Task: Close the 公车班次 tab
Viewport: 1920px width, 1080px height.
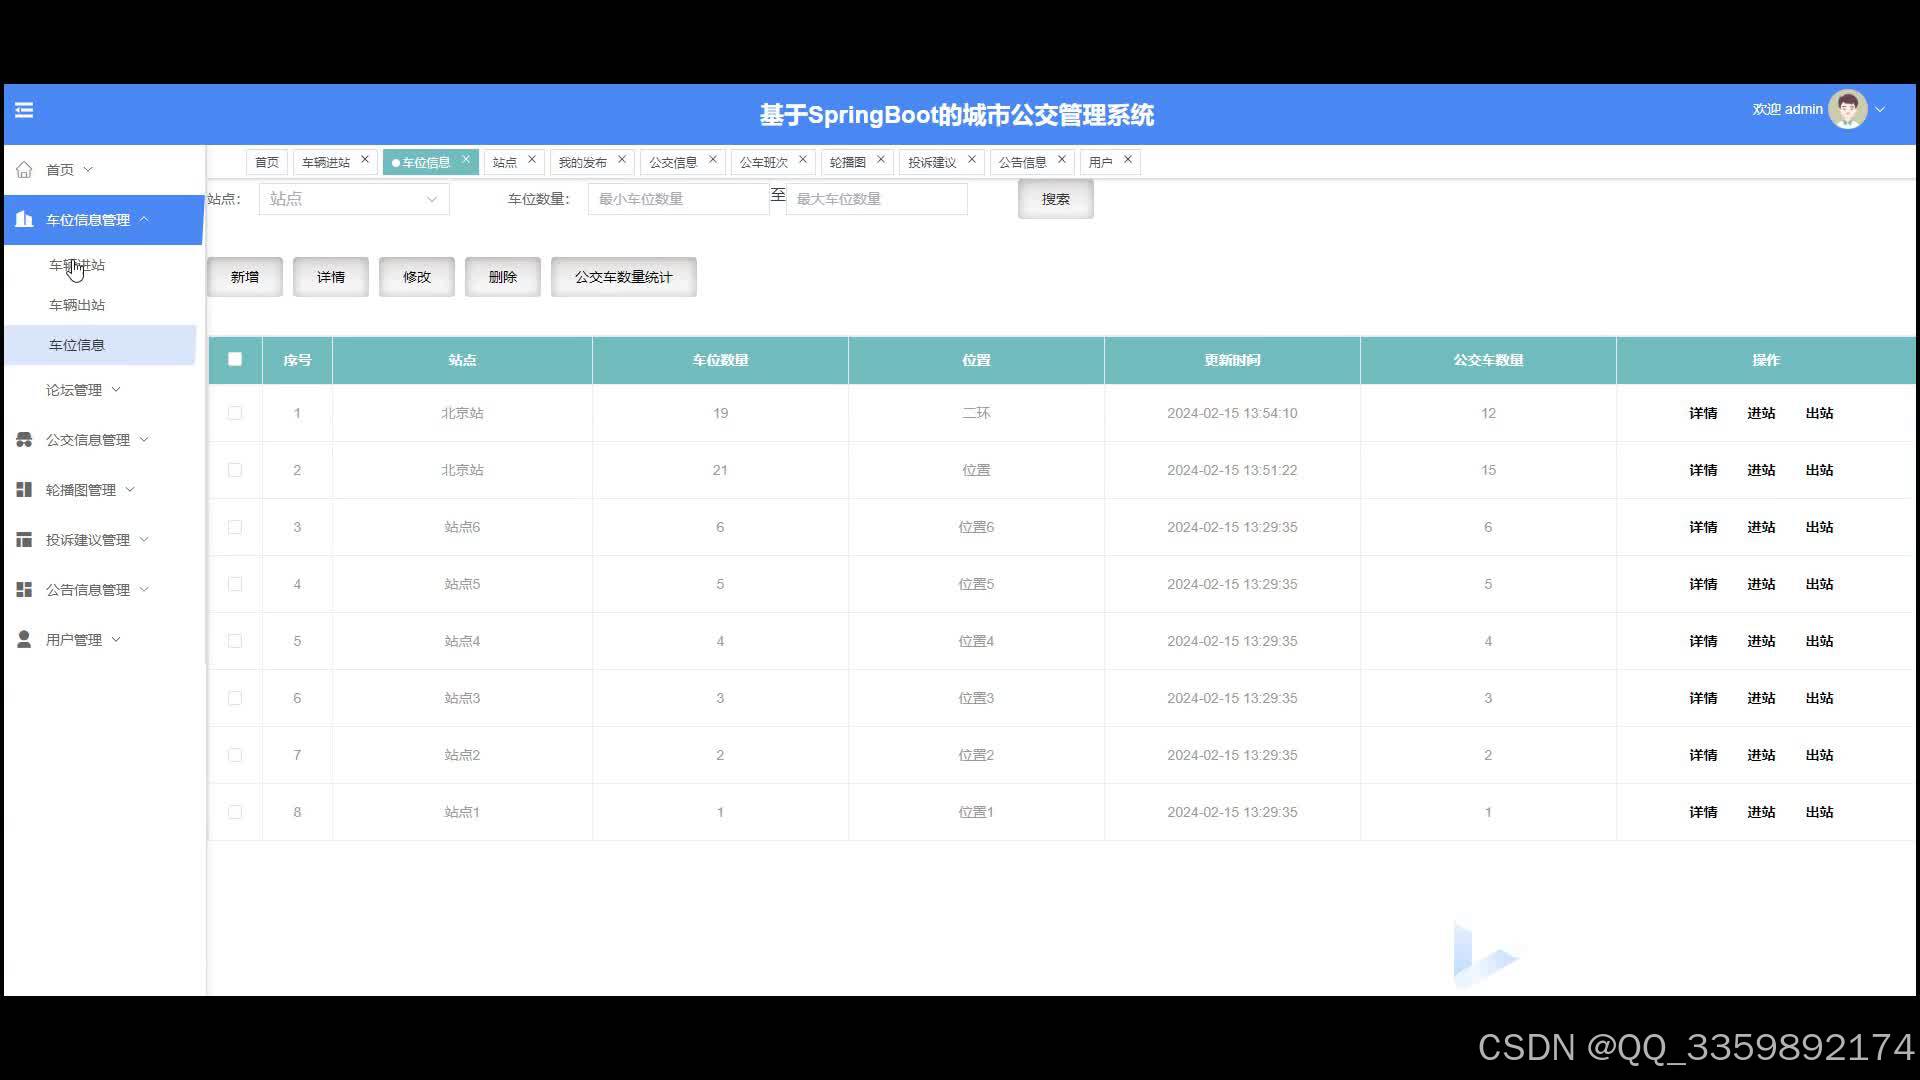Action: point(803,160)
